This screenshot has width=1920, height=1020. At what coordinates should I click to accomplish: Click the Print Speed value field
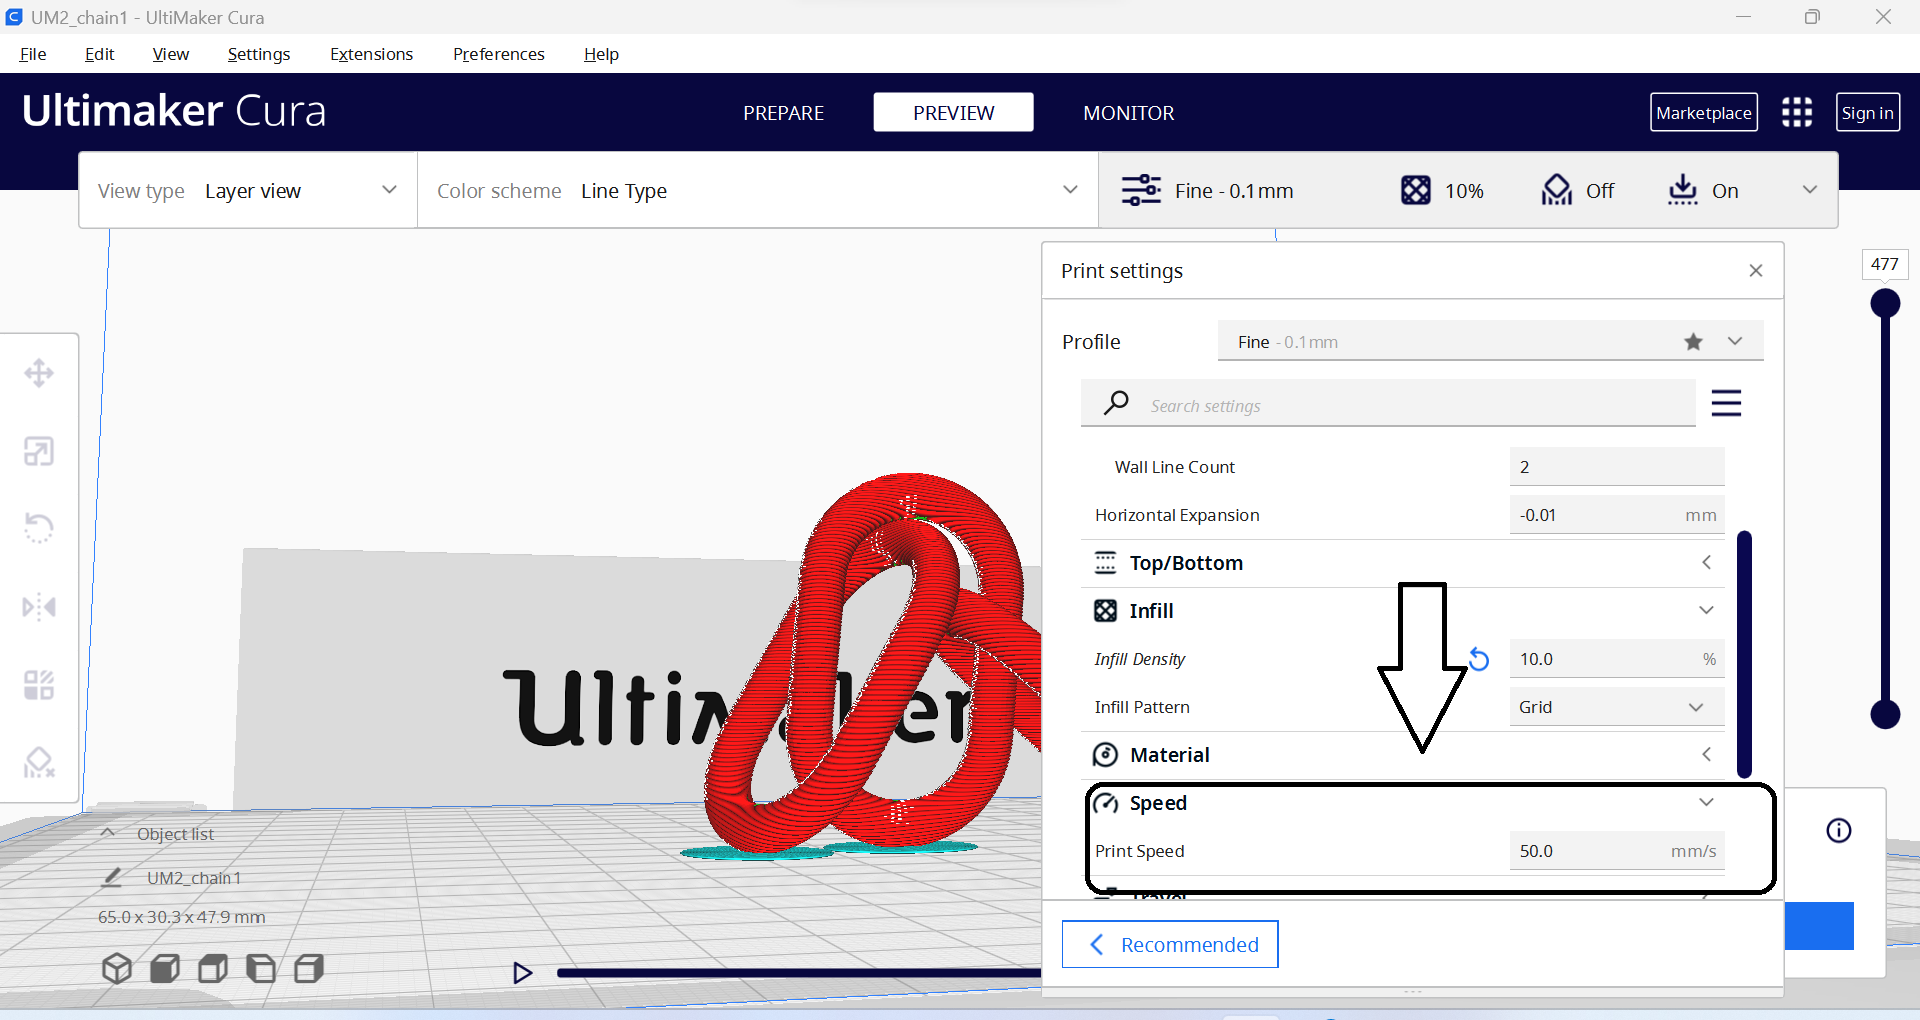tap(1616, 851)
